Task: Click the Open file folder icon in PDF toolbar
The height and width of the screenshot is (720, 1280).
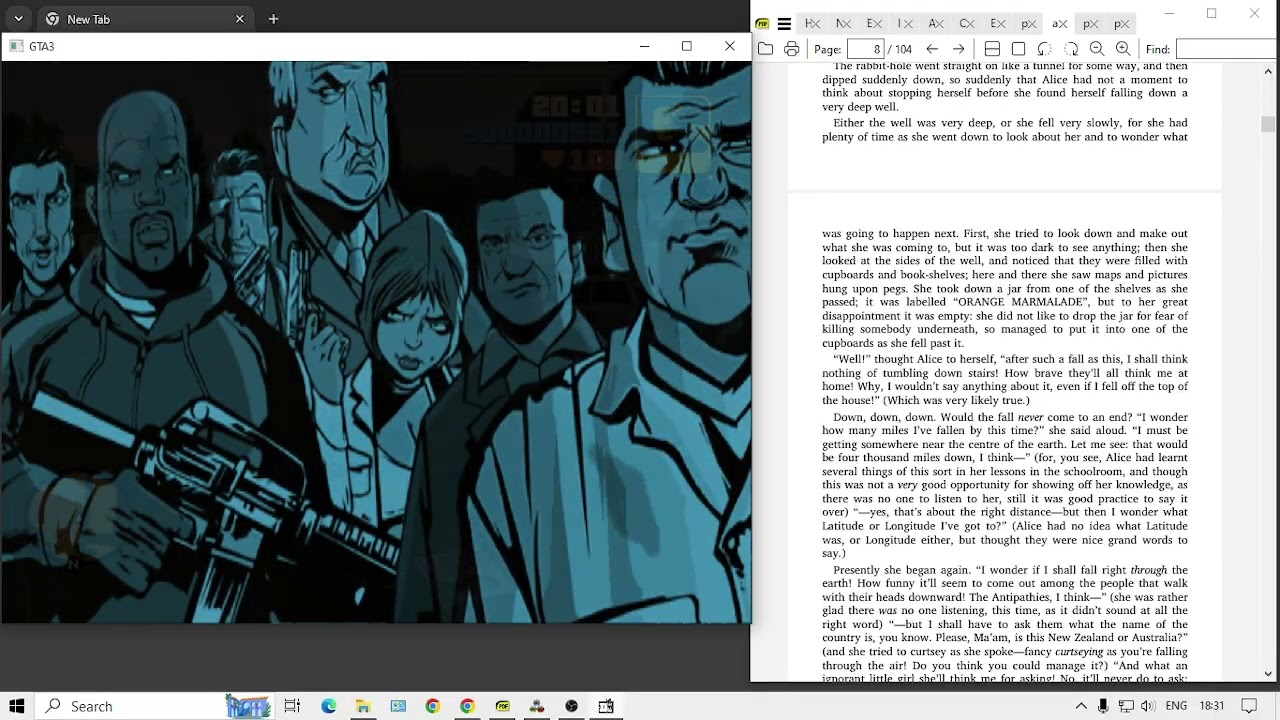Action: tap(765, 49)
